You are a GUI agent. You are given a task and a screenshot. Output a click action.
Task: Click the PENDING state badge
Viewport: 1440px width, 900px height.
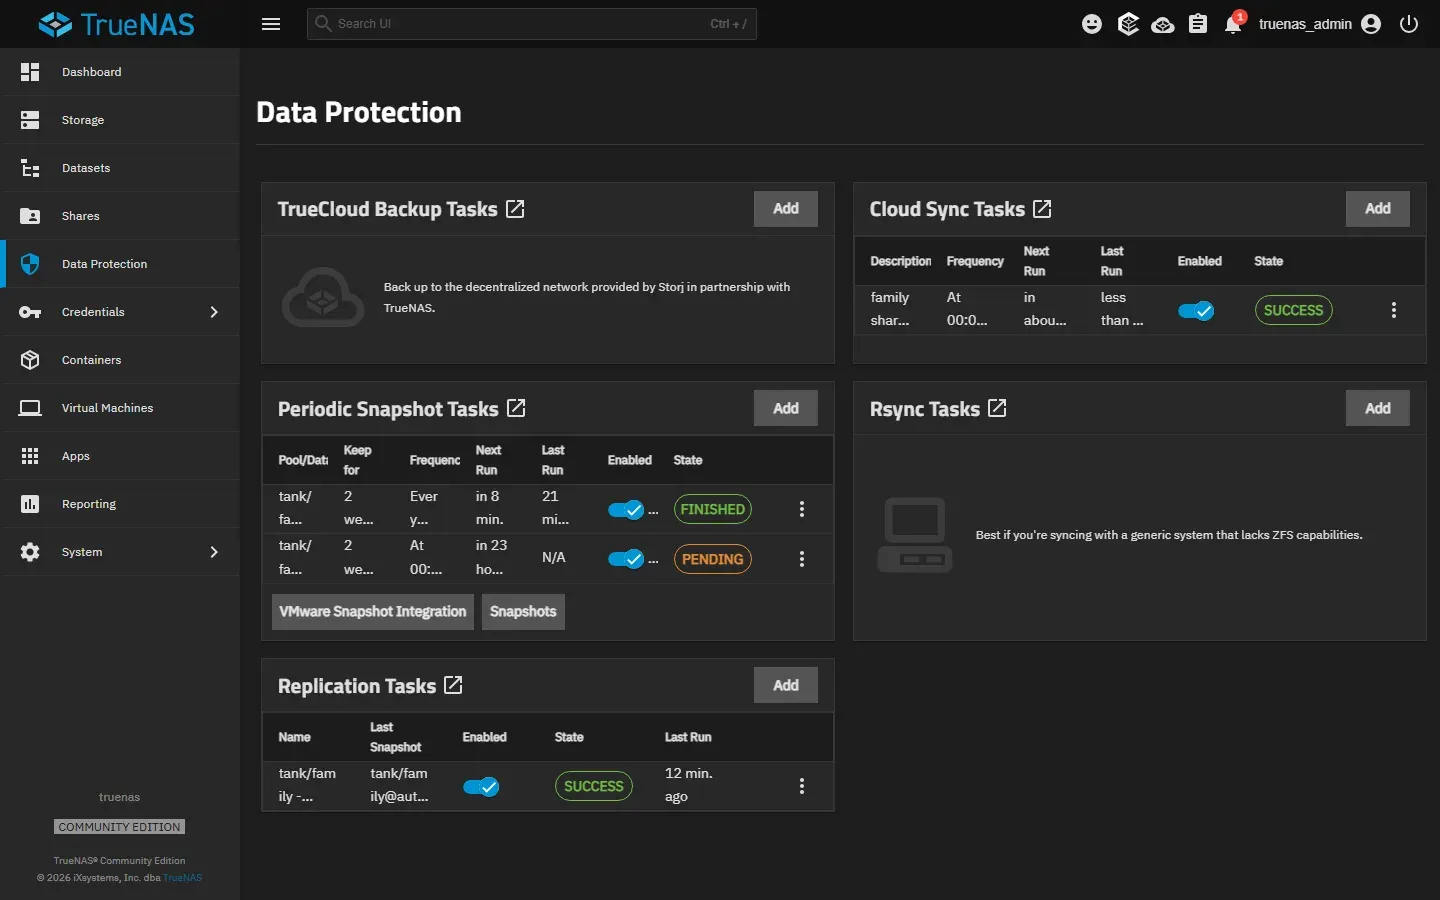(713, 559)
